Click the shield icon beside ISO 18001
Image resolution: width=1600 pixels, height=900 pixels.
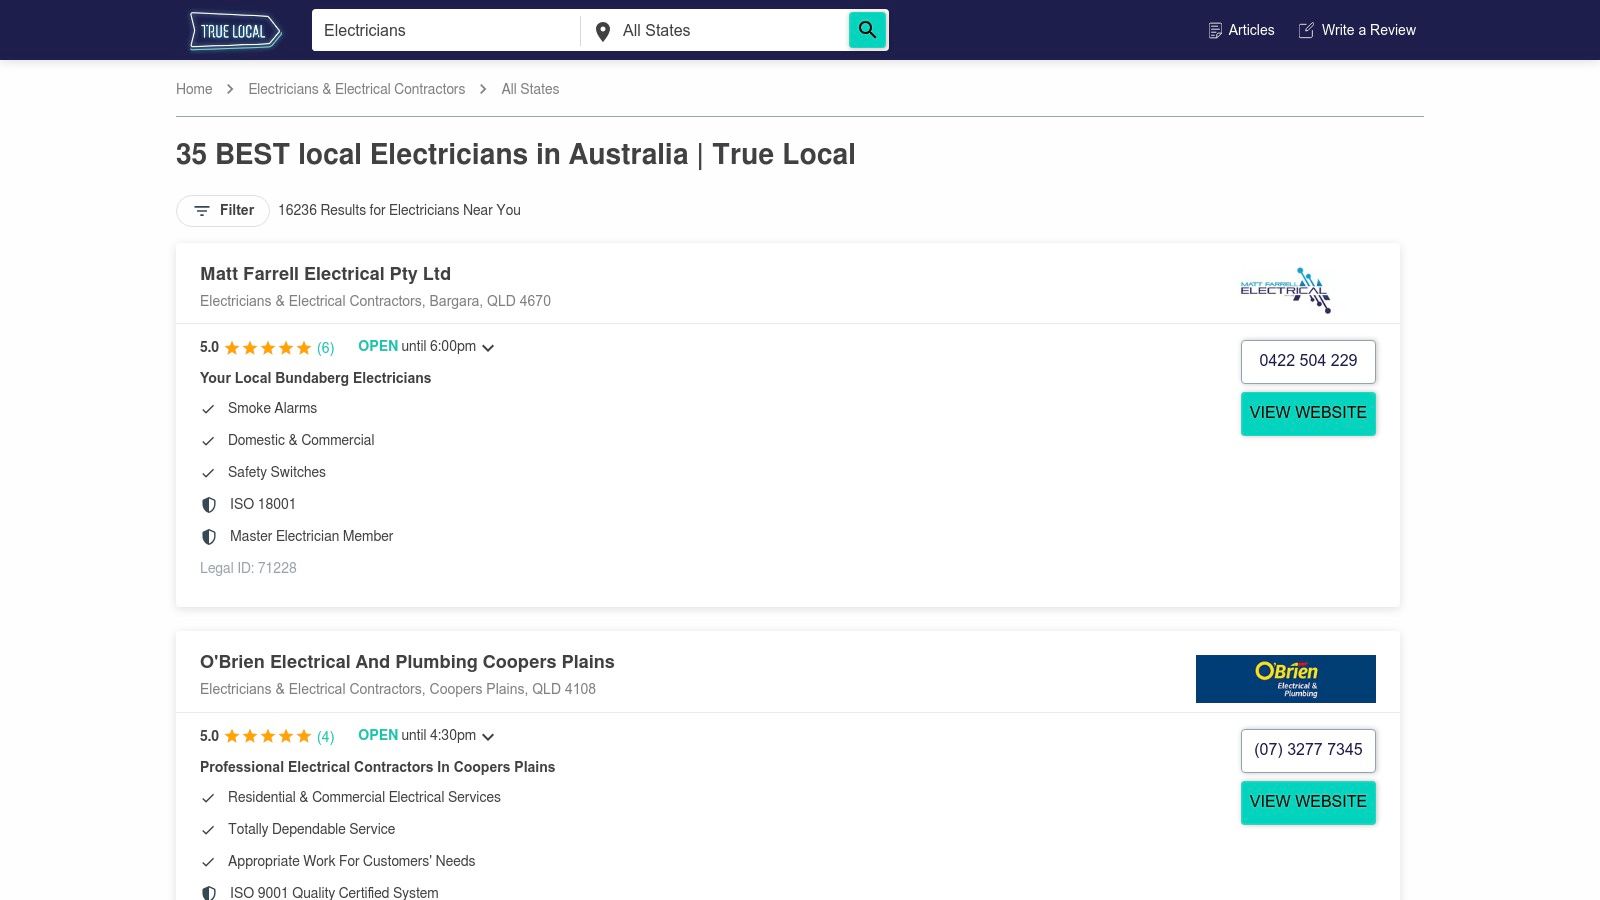tap(209, 505)
